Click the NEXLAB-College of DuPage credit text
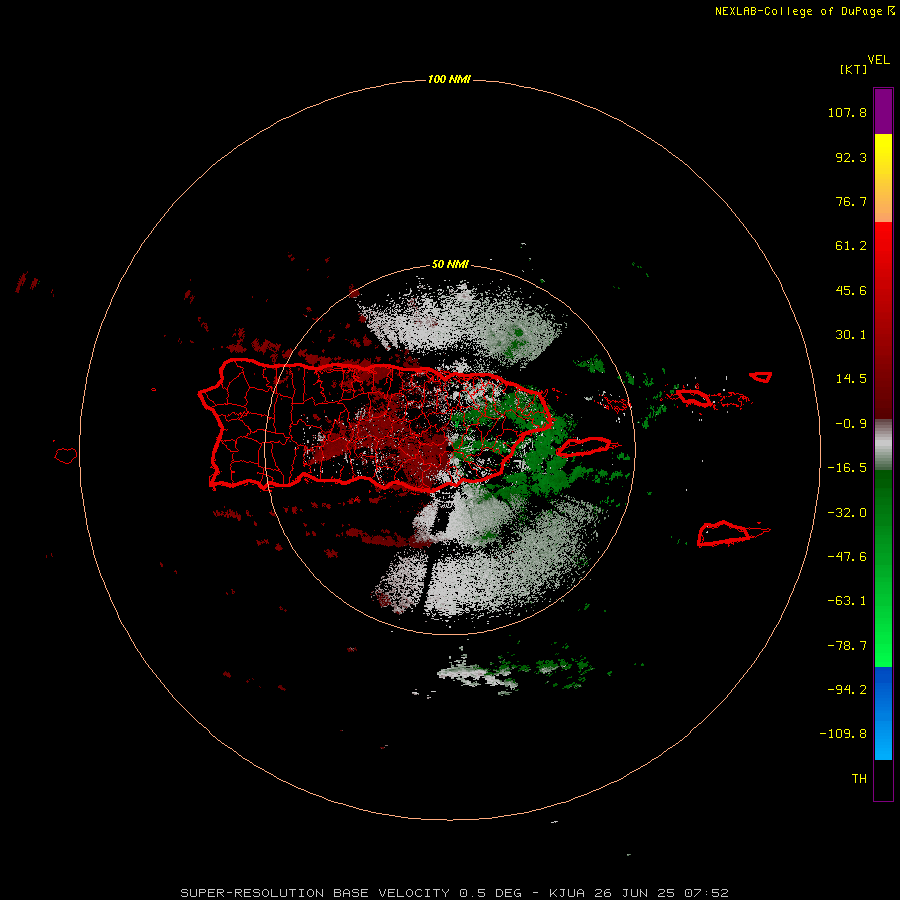 (805, 11)
